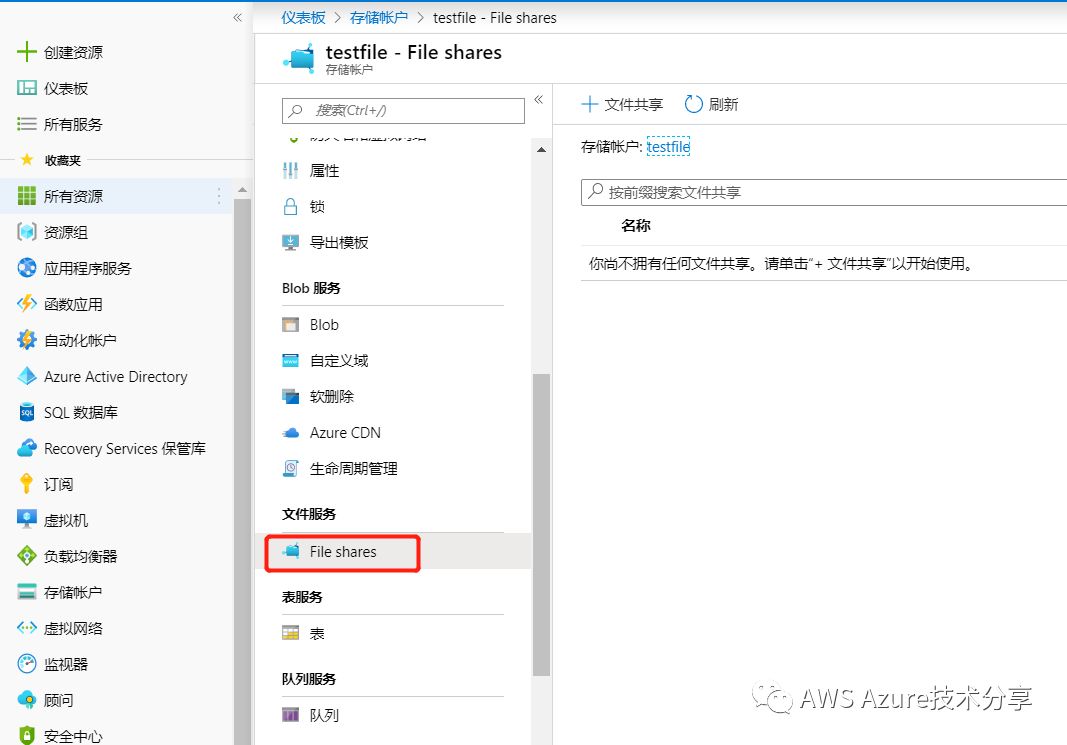Open the 队列 queue icon
Image resolution: width=1067 pixels, height=745 pixels.
tap(291, 715)
